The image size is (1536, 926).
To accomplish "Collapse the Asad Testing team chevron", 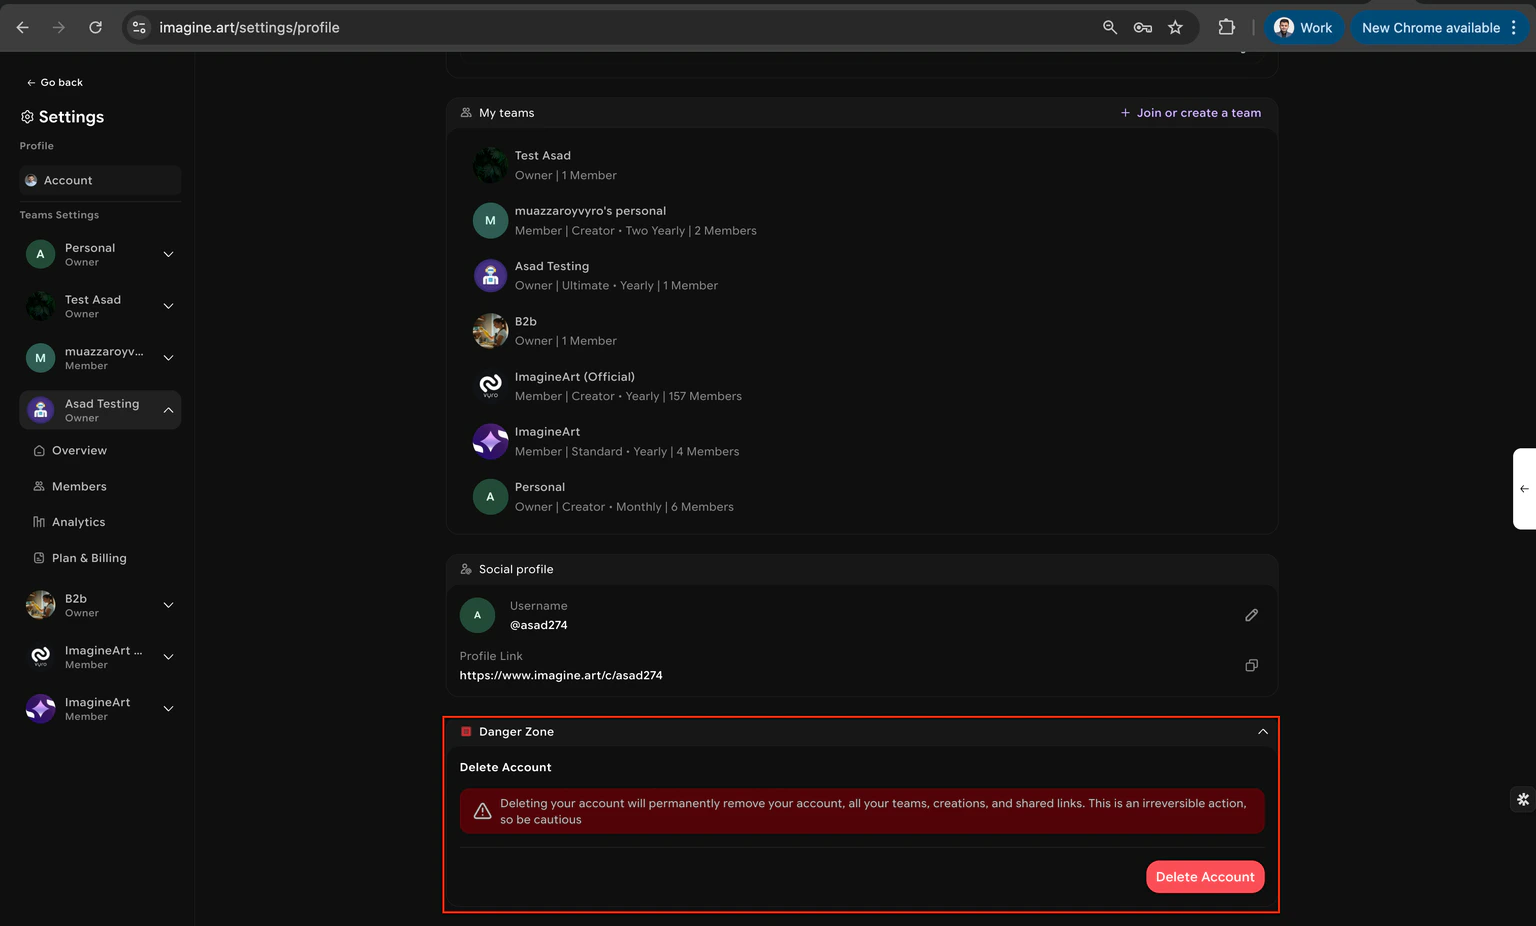I will click(168, 410).
